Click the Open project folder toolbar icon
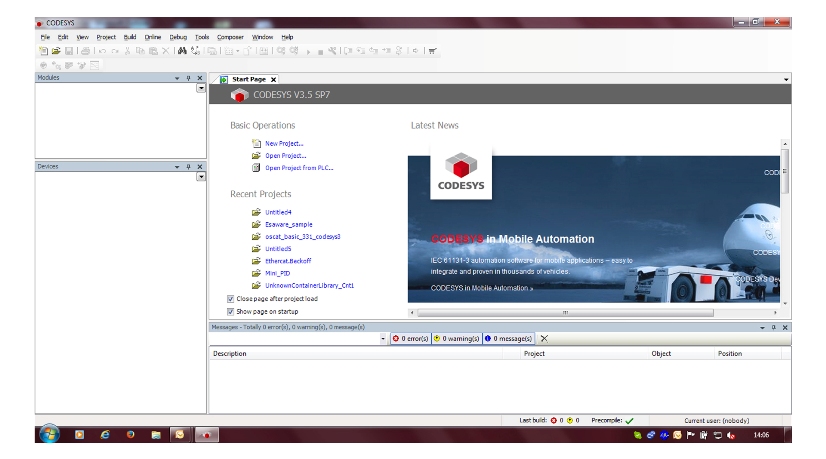826x459 pixels. 56,51
